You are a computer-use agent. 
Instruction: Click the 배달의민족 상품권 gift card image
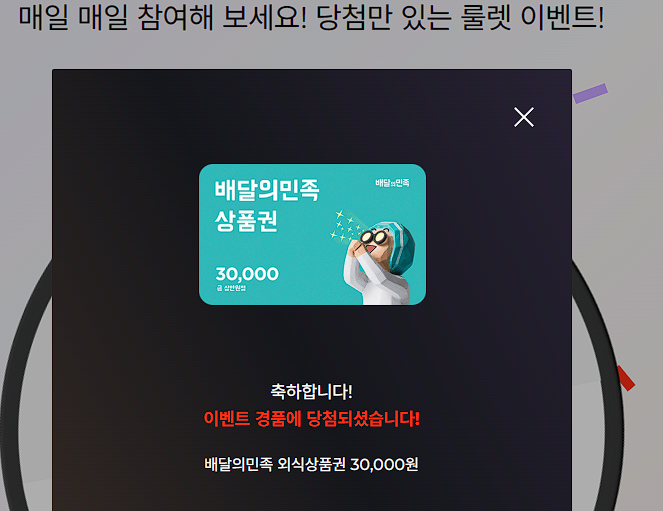coord(312,234)
